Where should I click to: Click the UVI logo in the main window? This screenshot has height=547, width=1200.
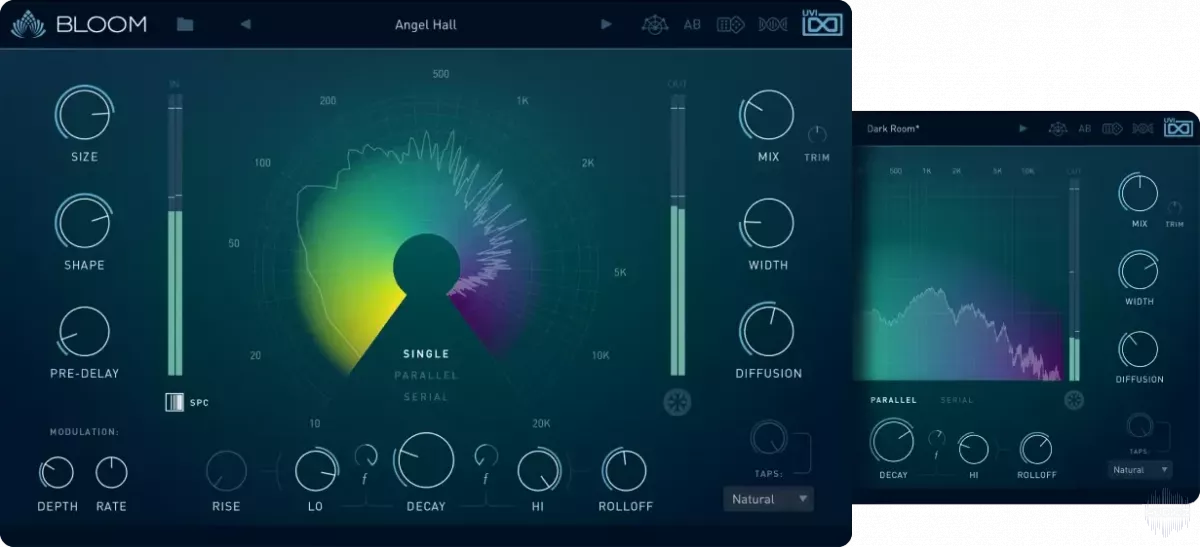(823, 22)
